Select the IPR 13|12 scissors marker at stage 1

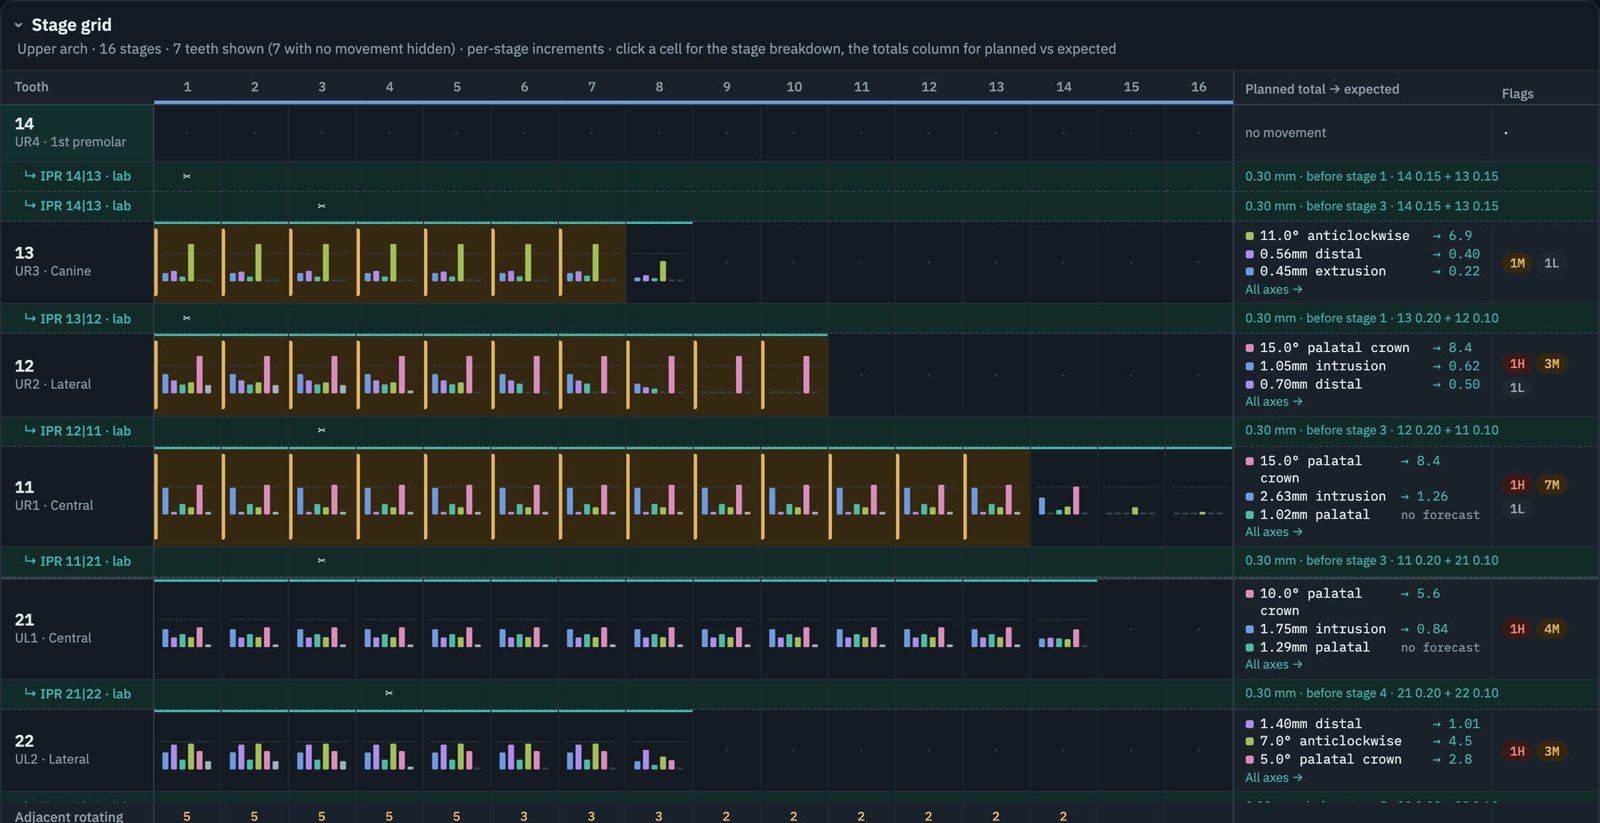(187, 318)
